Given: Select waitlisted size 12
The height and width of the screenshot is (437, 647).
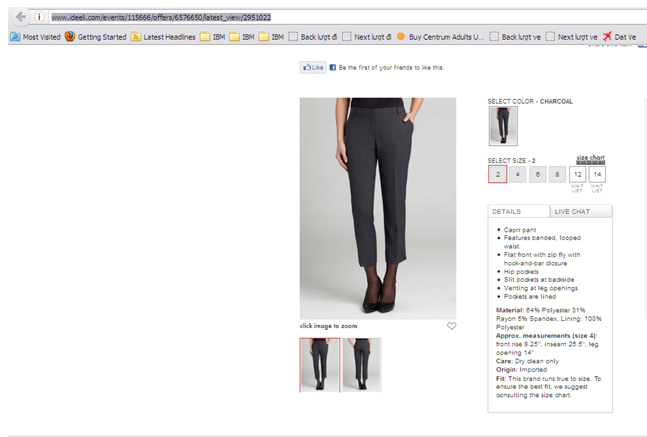Looking at the screenshot, I should pyautogui.click(x=576, y=174).
